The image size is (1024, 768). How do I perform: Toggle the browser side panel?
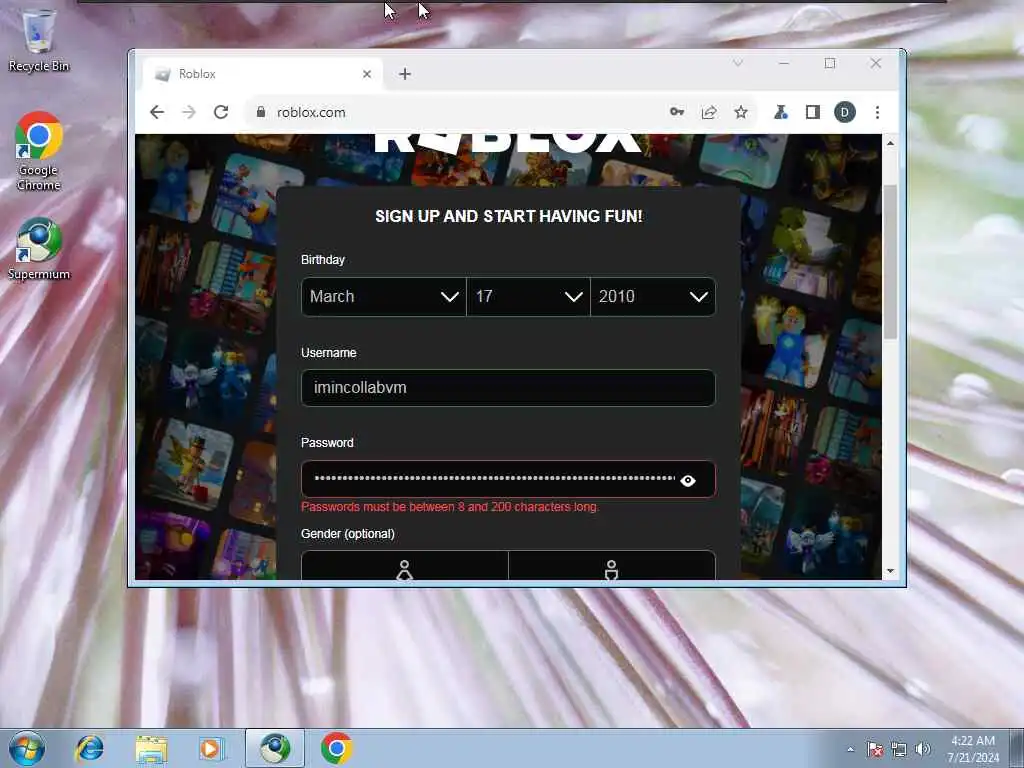[x=812, y=112]
